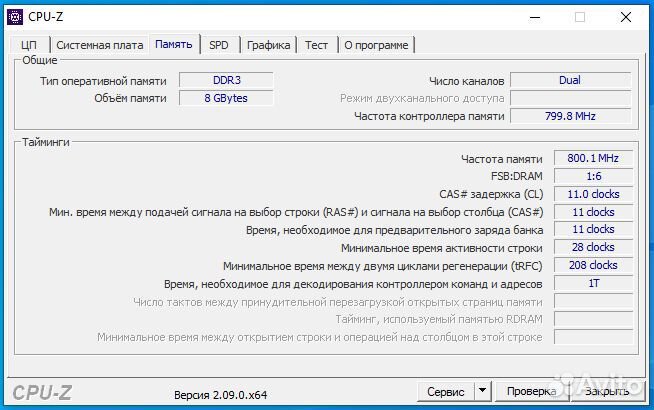Click the 11.0 clocks CAS latency value

click(x=593, y=194)
